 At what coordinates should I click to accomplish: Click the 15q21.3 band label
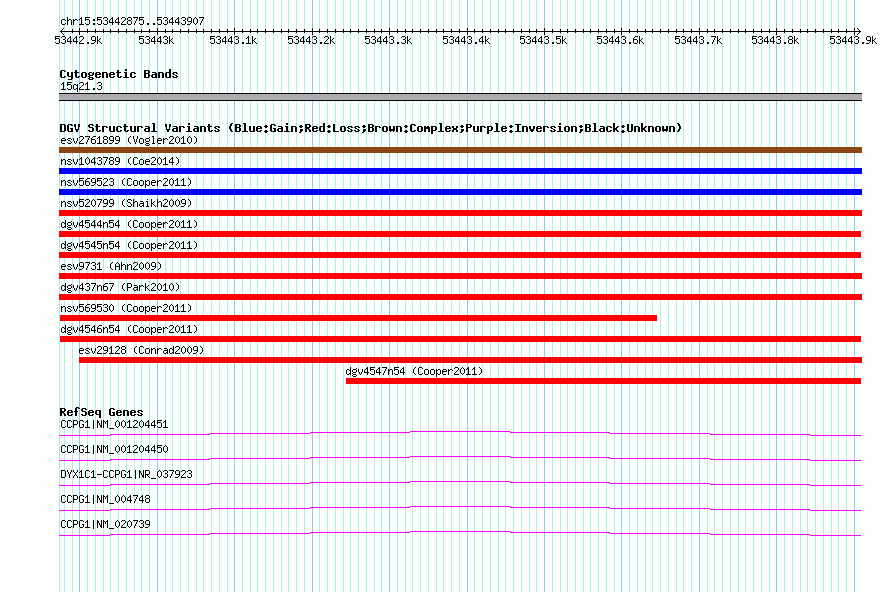[x=81, y=86]
